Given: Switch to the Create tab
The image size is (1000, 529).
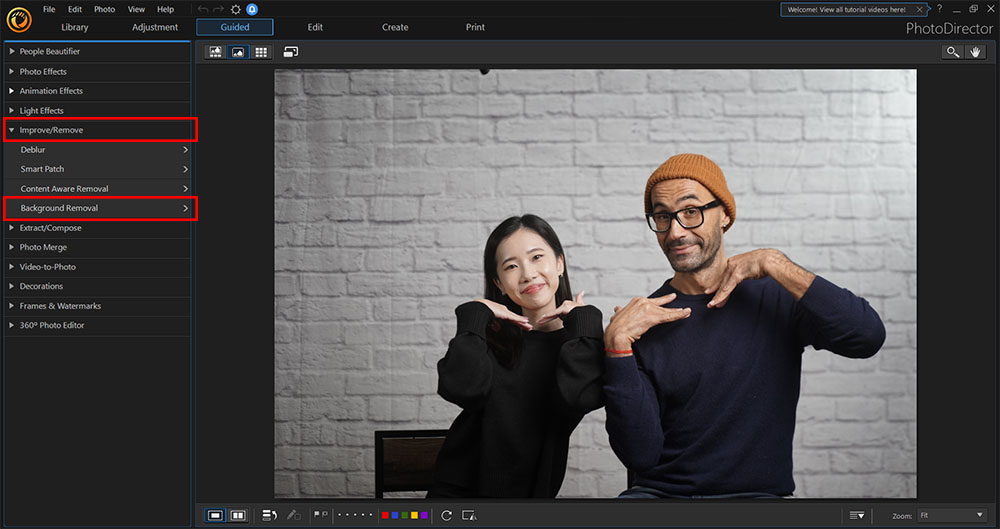Looking at the screenshot, I should 395,27.
